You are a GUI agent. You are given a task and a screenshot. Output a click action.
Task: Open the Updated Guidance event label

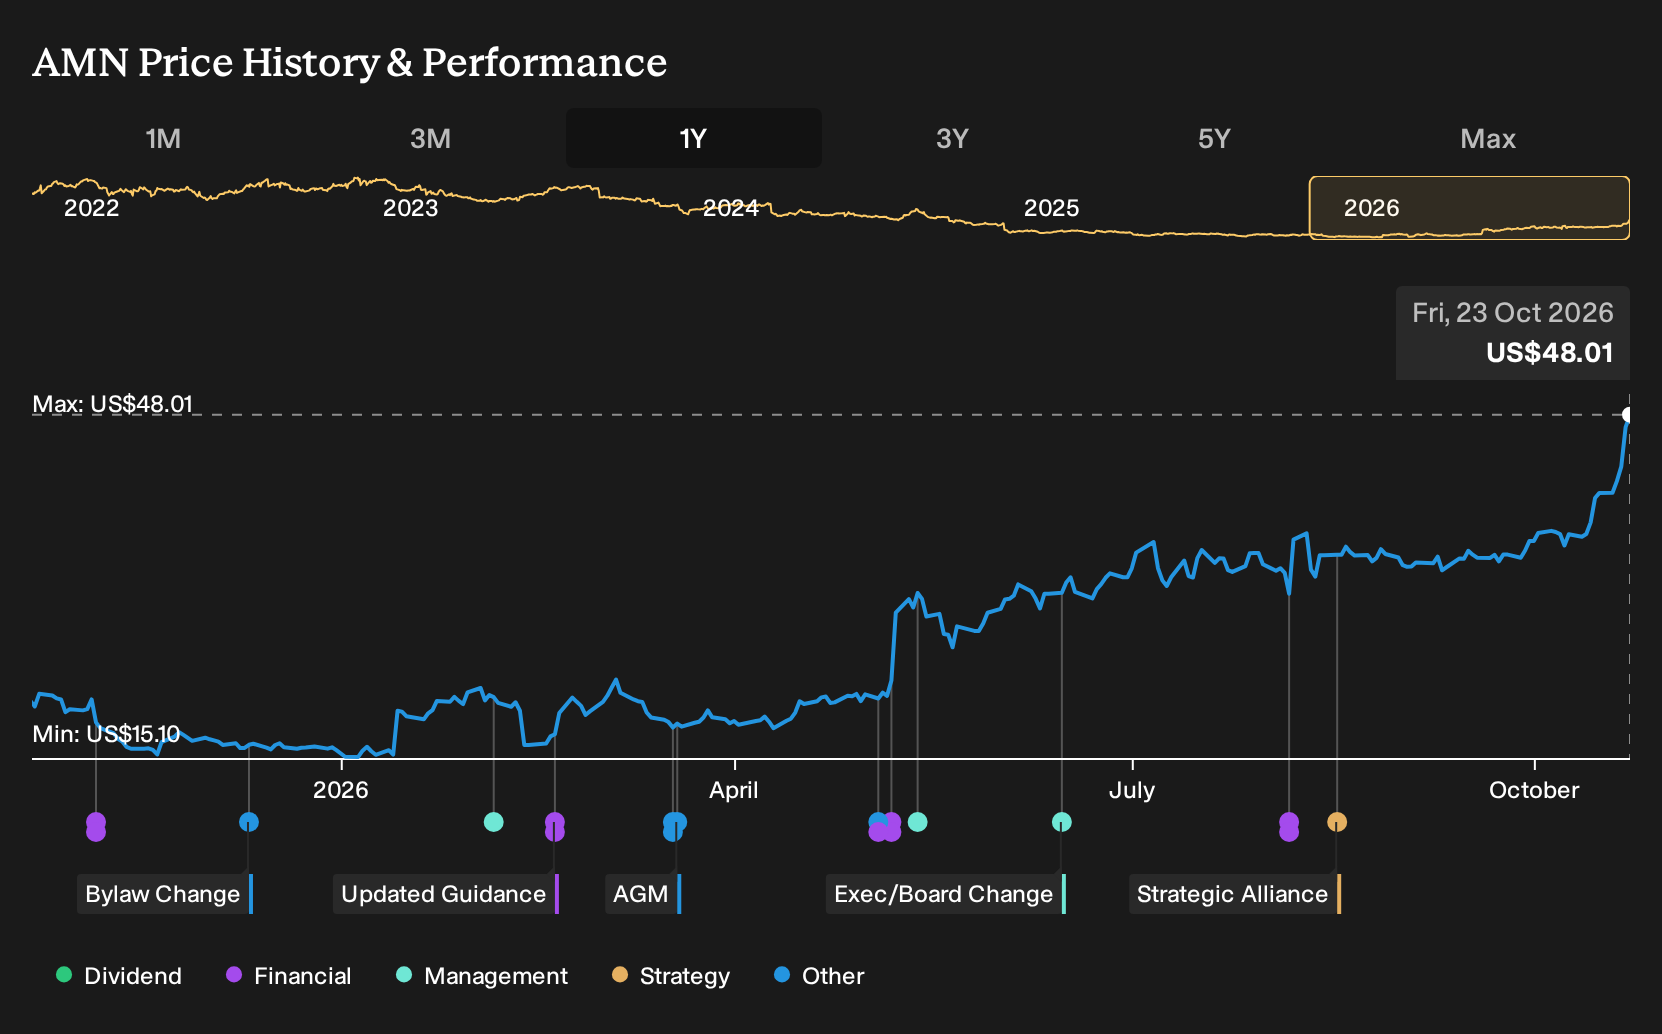click(x=445, y=894)
